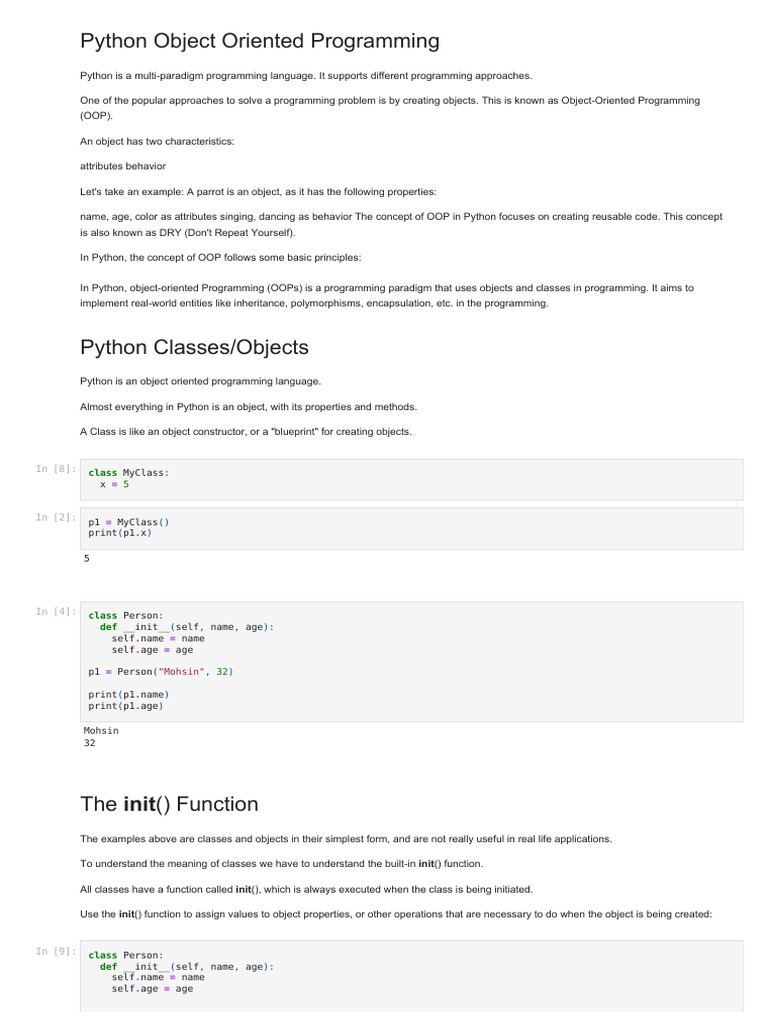Click the "The init() Function" heading
768x1024 pixels.
tap(169, 804)
